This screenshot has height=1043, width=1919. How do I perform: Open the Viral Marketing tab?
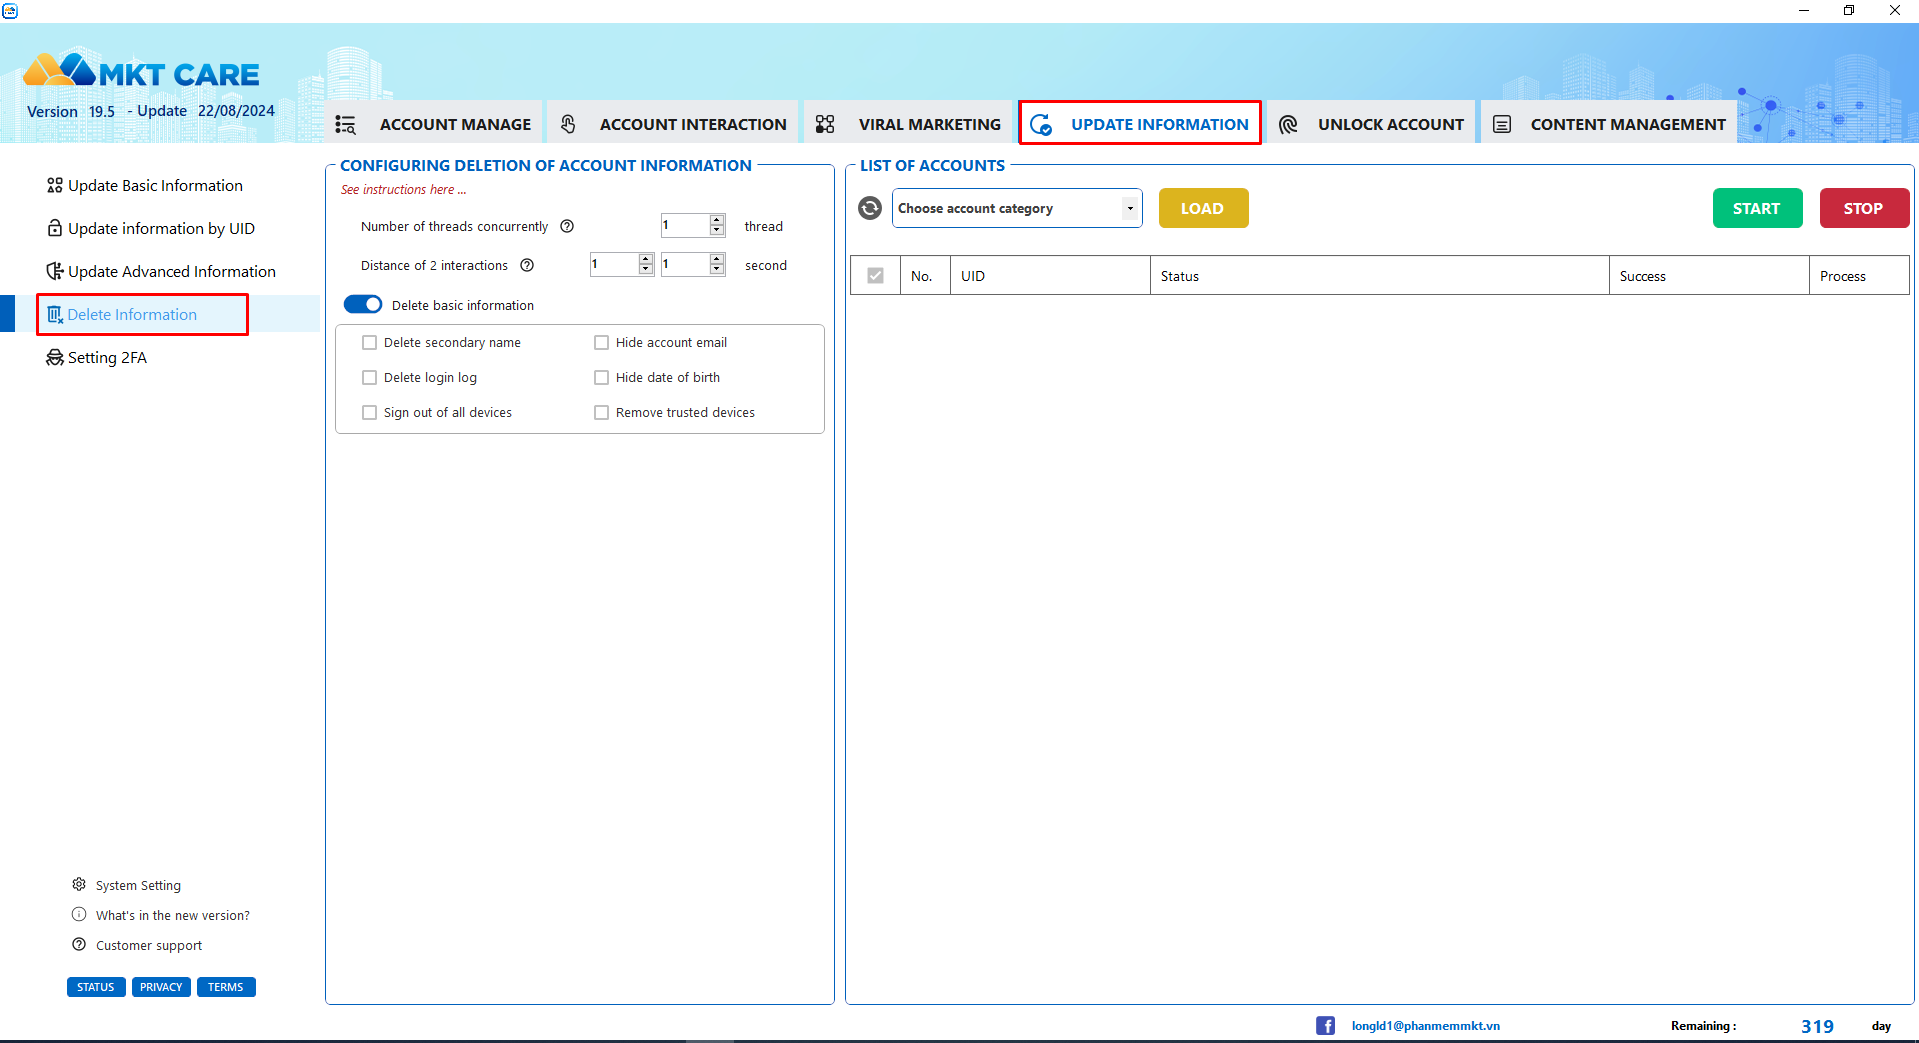tap(909, 124)
